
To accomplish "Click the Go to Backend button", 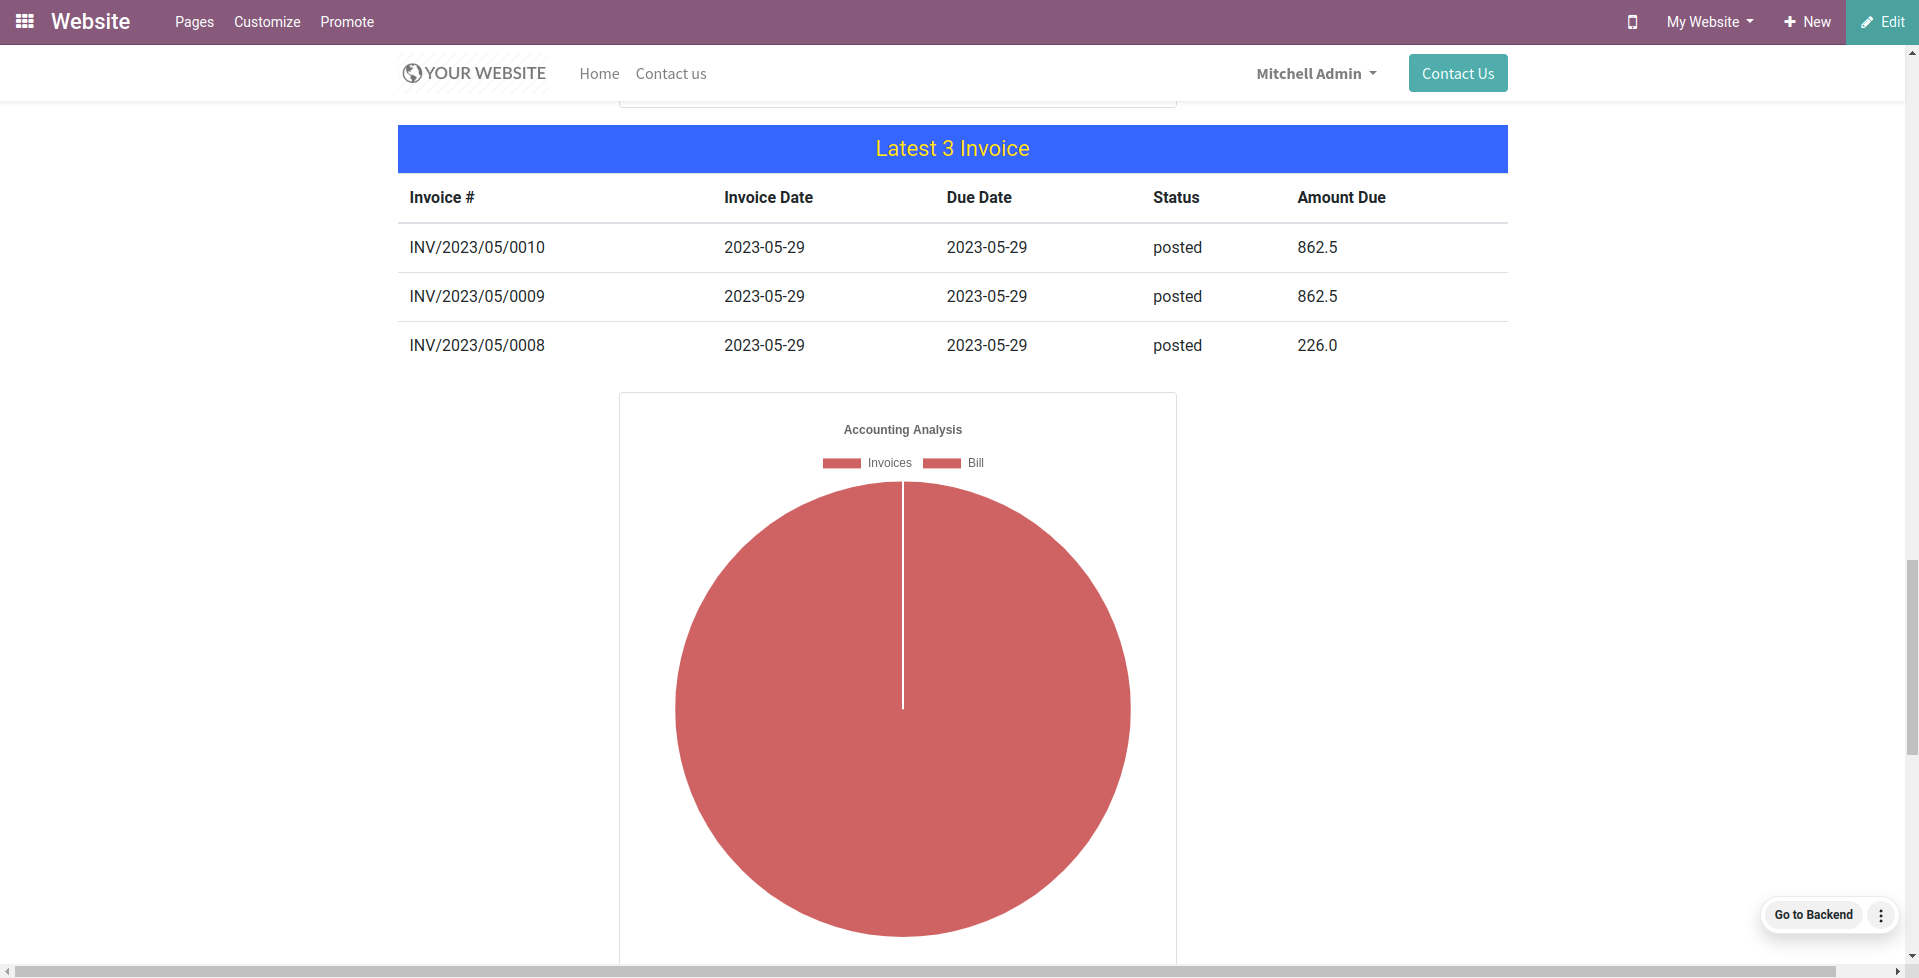I will tap(1813, 915).
